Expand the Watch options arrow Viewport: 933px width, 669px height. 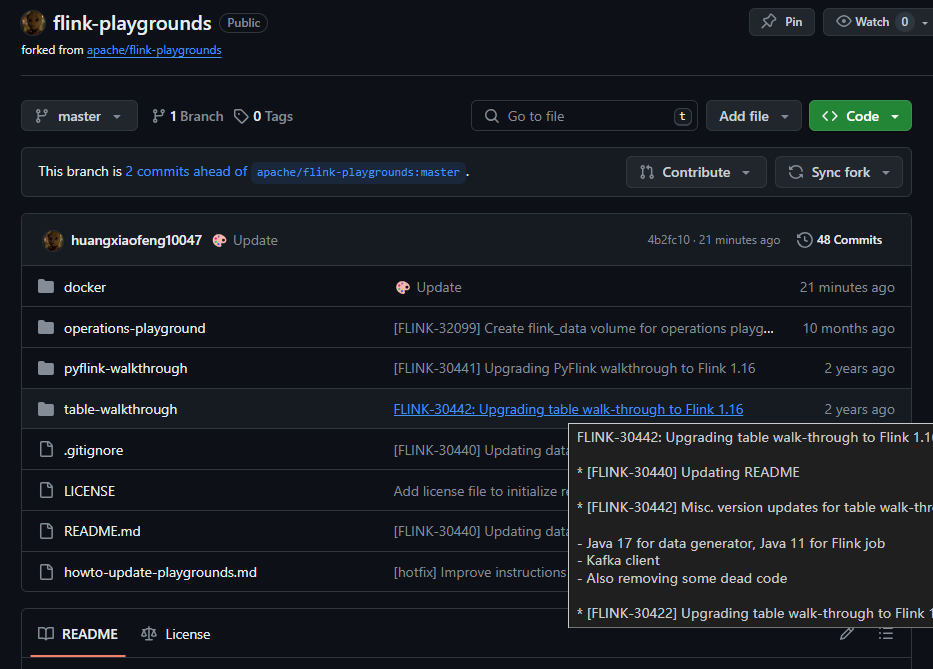pos(925,22)
